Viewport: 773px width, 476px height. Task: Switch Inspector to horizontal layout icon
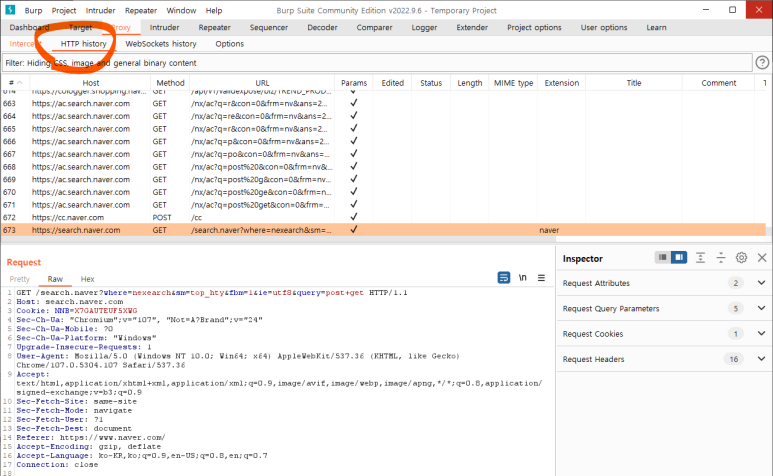pyautogui.click(x=663, y=257)
